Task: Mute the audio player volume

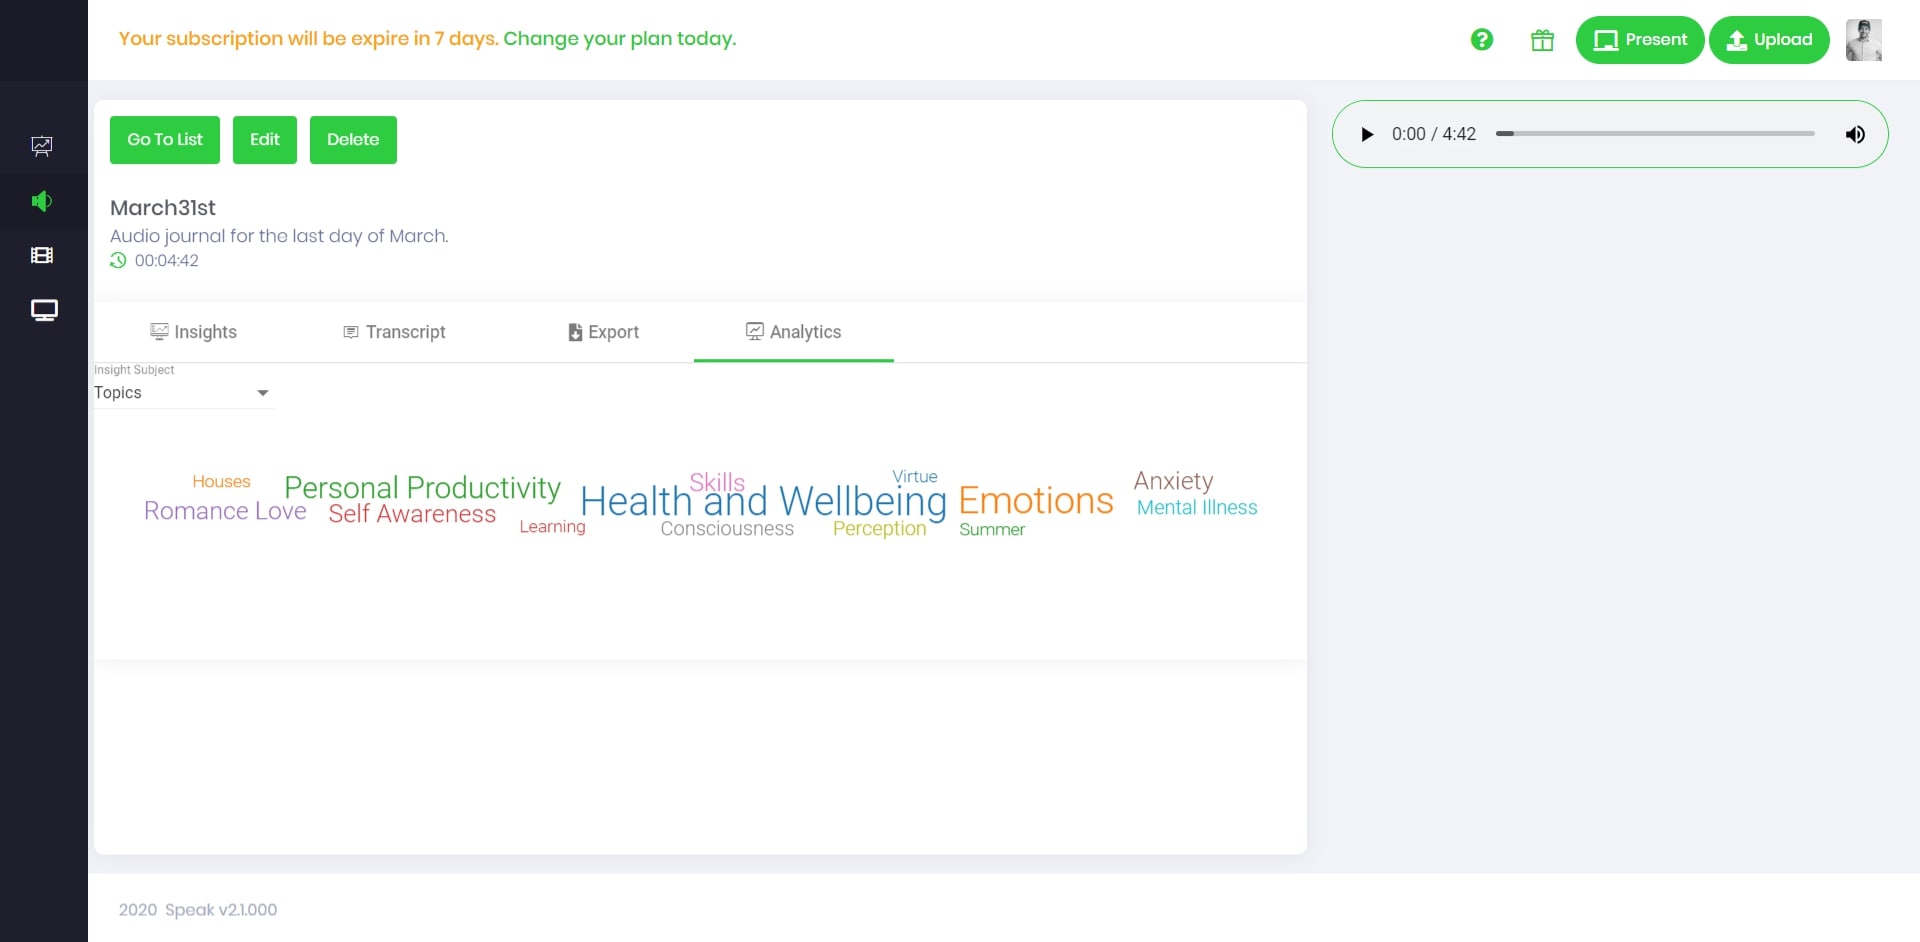Action: 1855,134
